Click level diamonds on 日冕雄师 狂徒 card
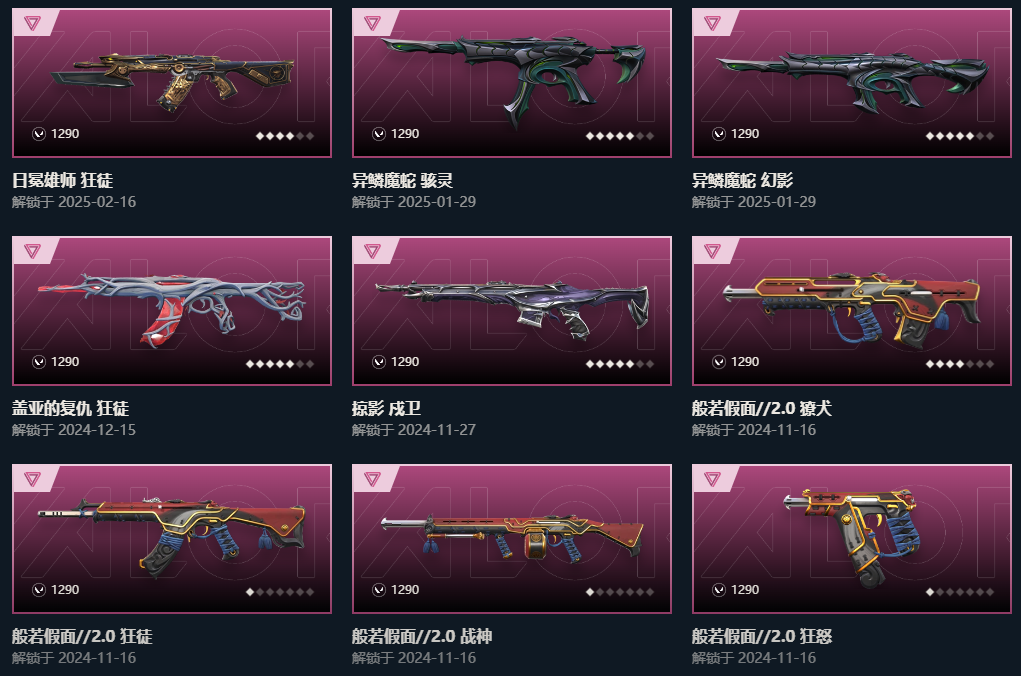Screen dimensions: 1021x676 pos(285,136)
